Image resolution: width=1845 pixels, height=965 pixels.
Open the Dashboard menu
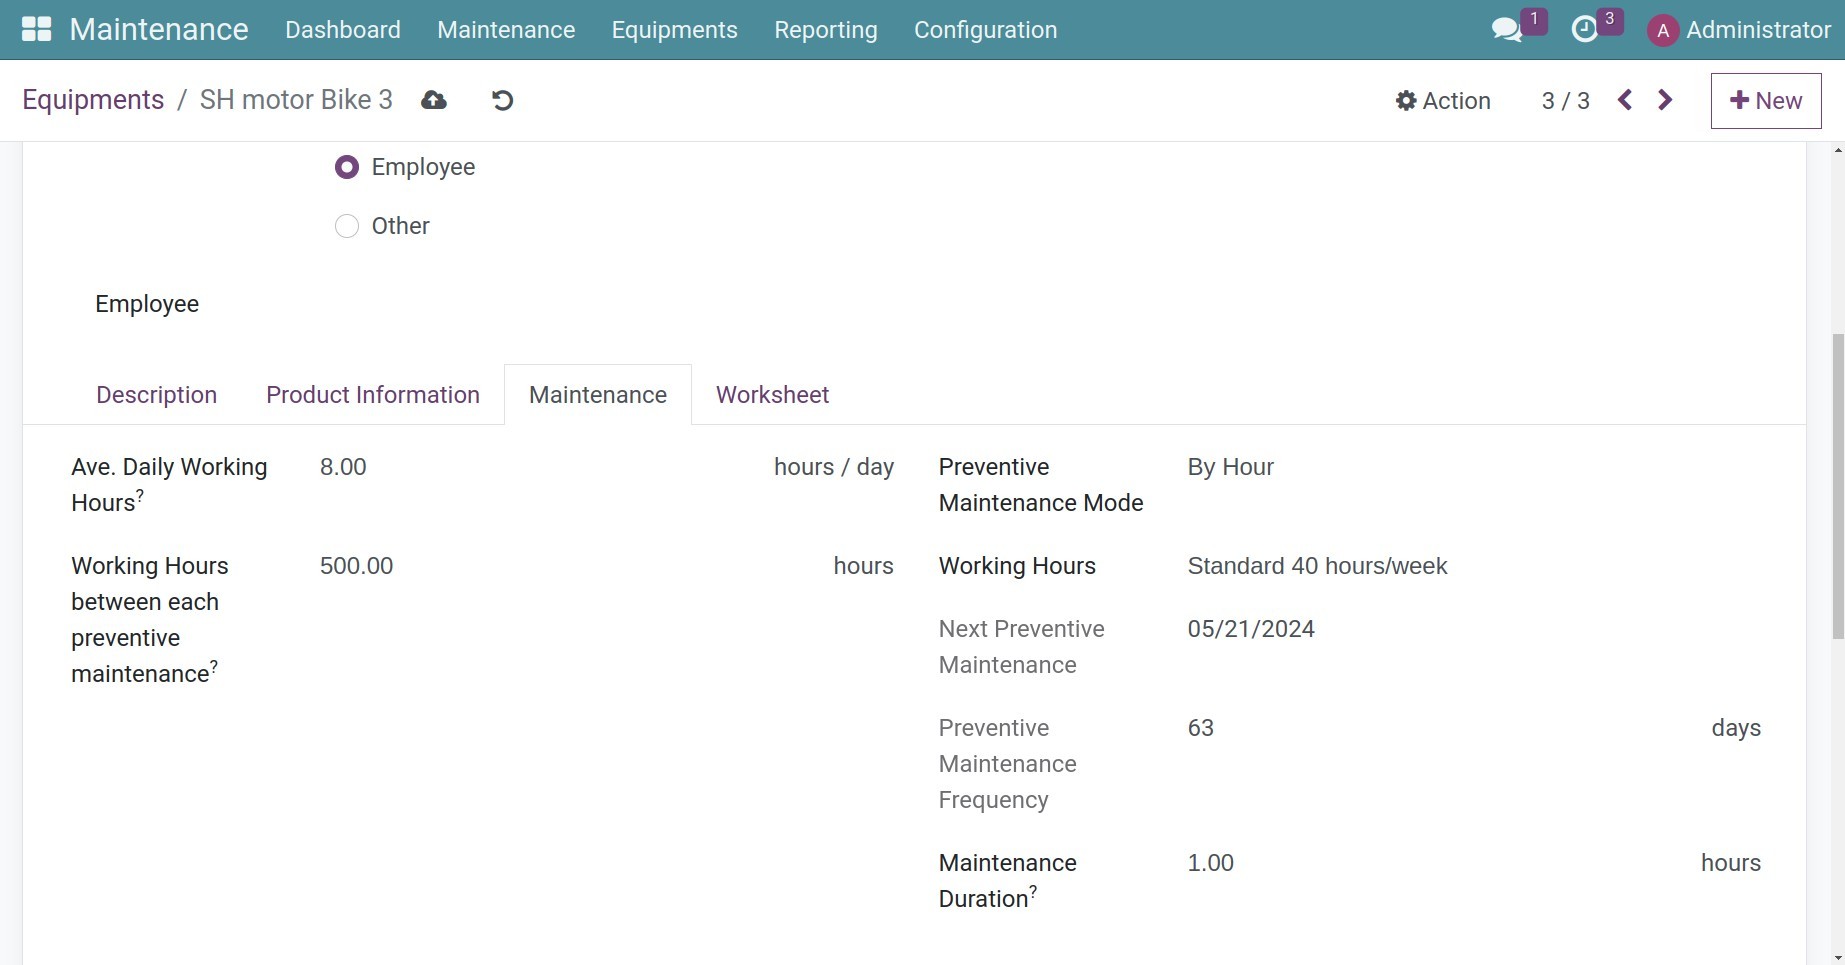343,30
